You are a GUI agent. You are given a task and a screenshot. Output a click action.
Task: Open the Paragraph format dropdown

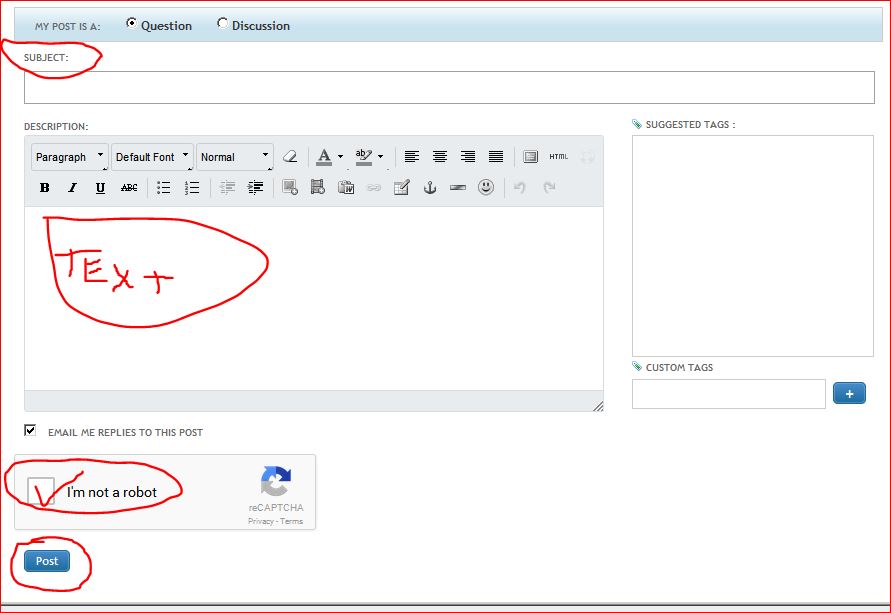[69, 157]
